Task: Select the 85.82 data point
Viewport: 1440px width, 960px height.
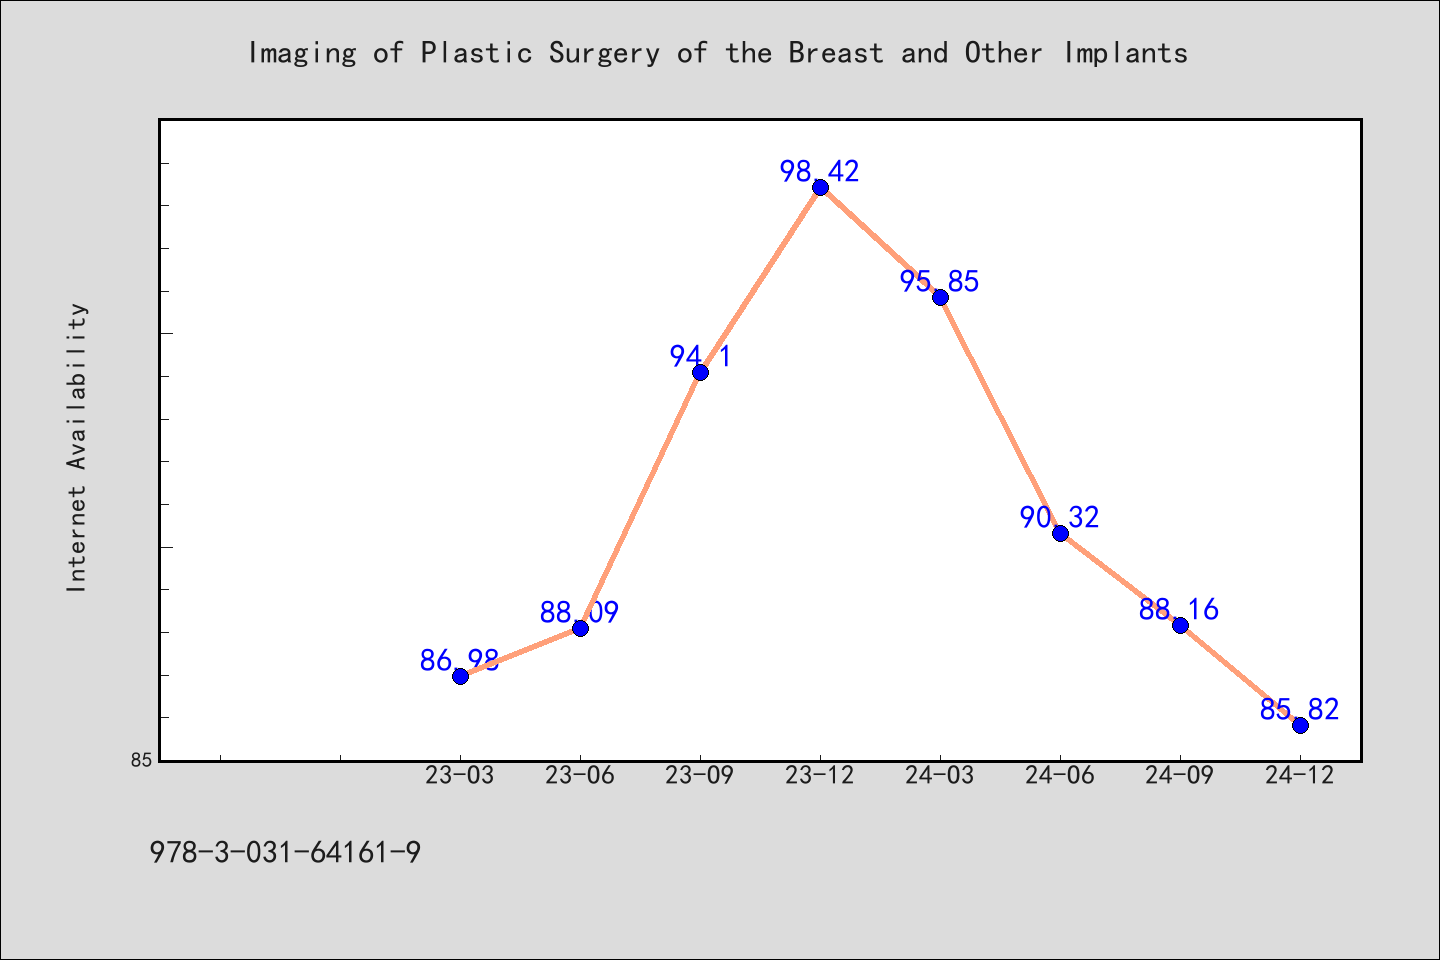Action: coord(1300,725)
